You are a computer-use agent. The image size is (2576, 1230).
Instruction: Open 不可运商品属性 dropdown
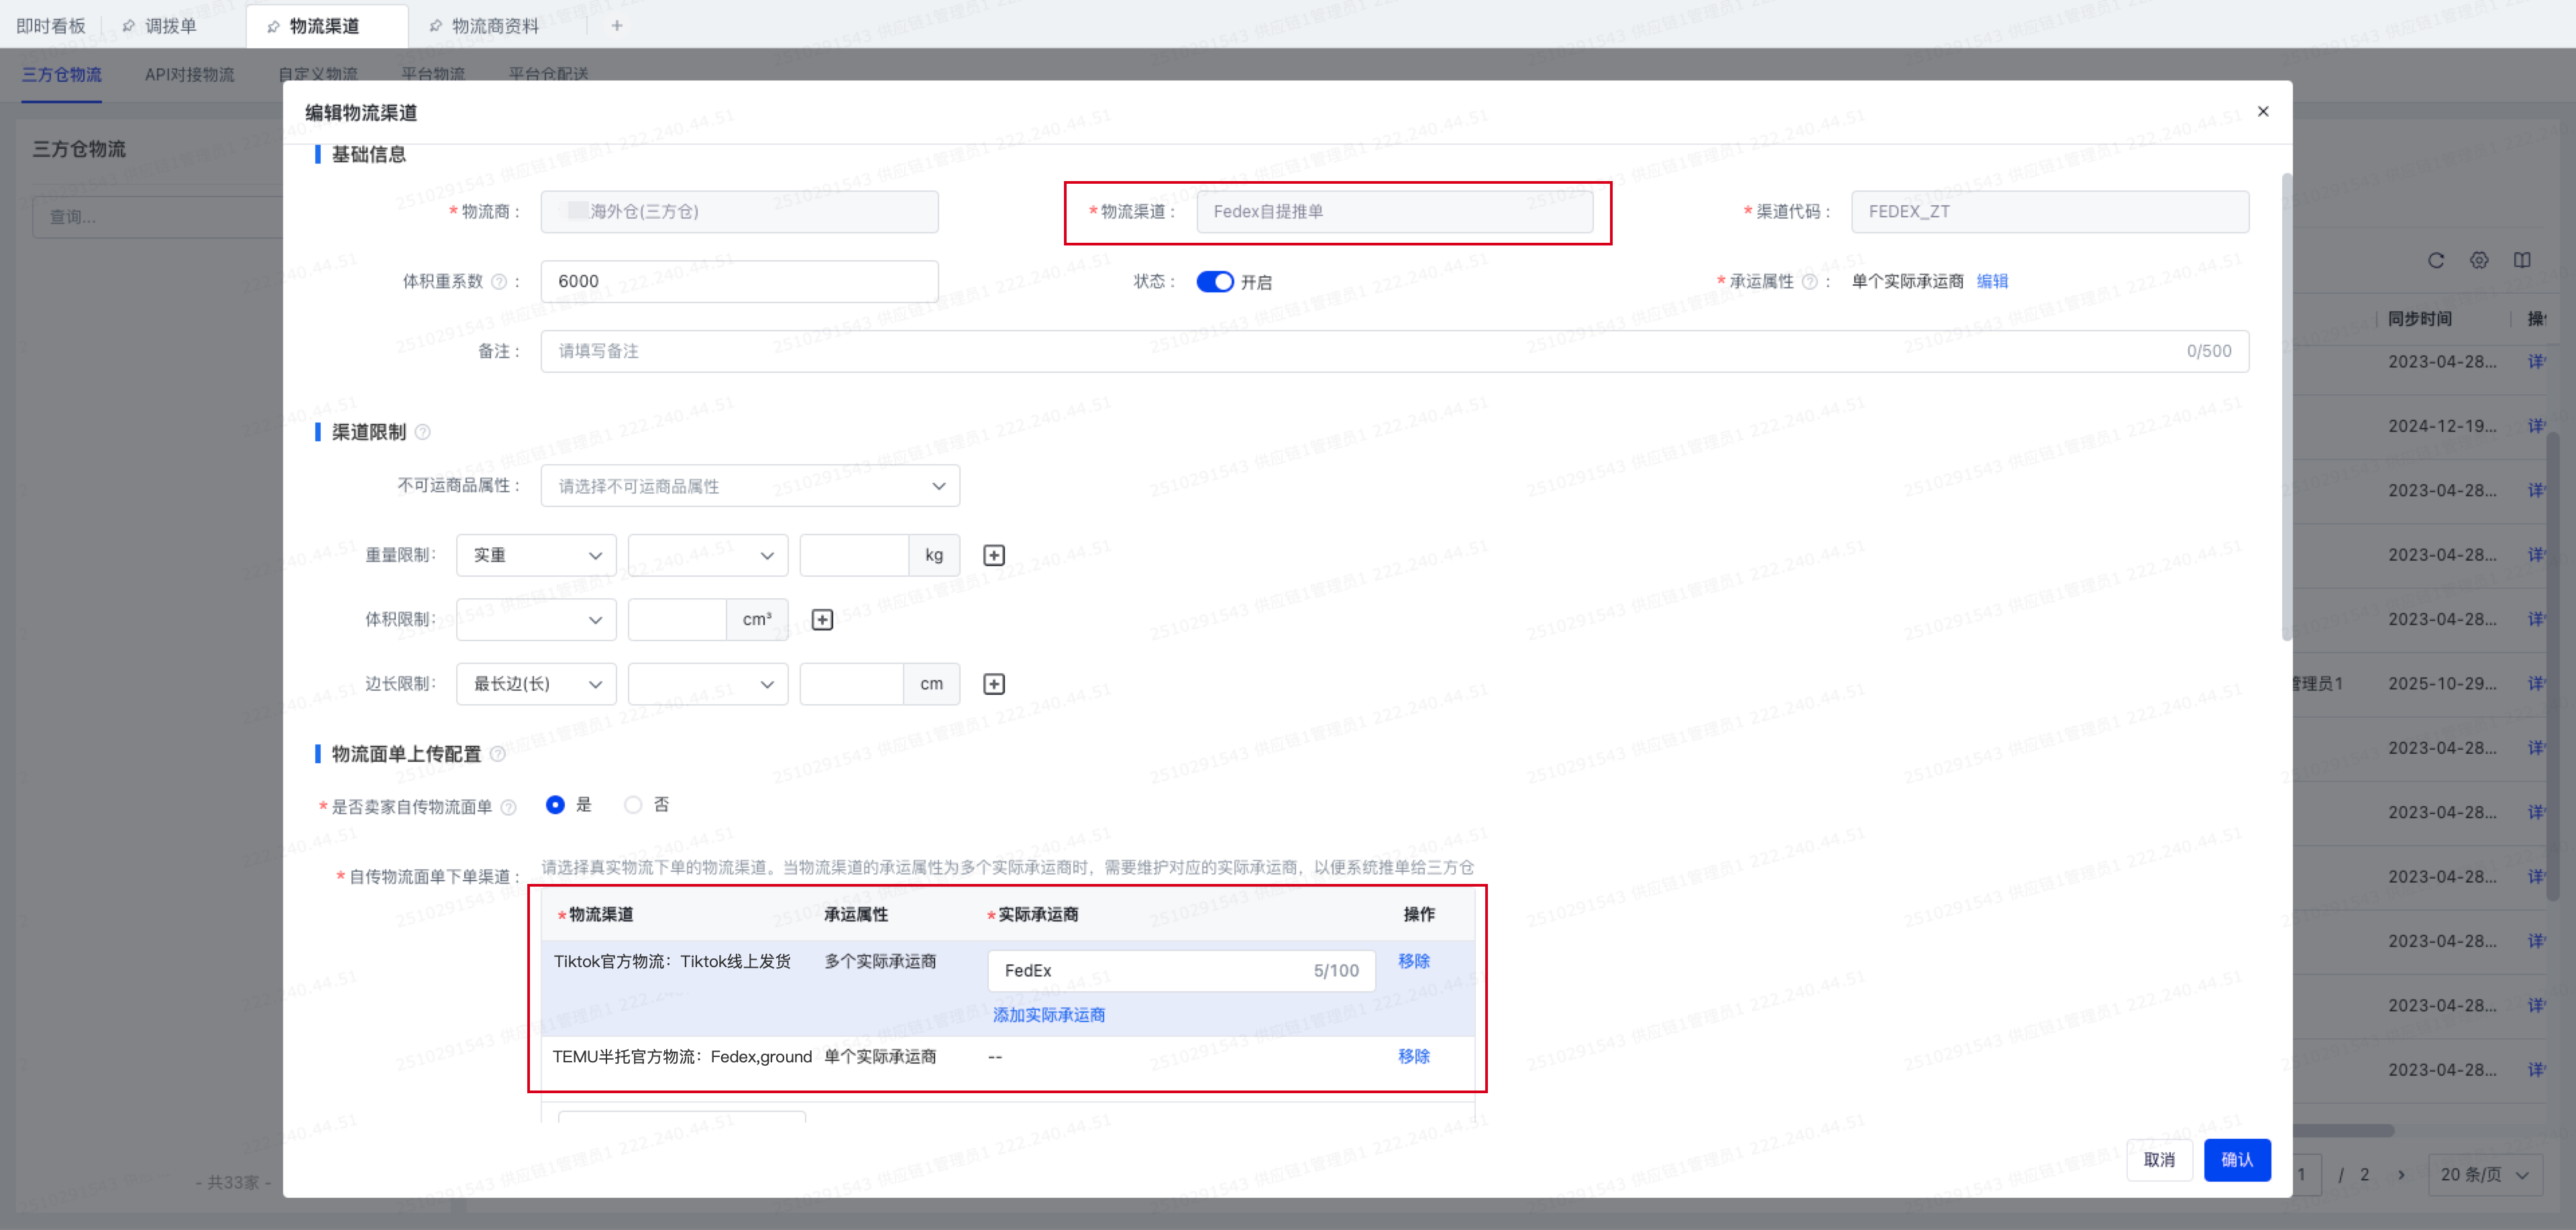750,486
